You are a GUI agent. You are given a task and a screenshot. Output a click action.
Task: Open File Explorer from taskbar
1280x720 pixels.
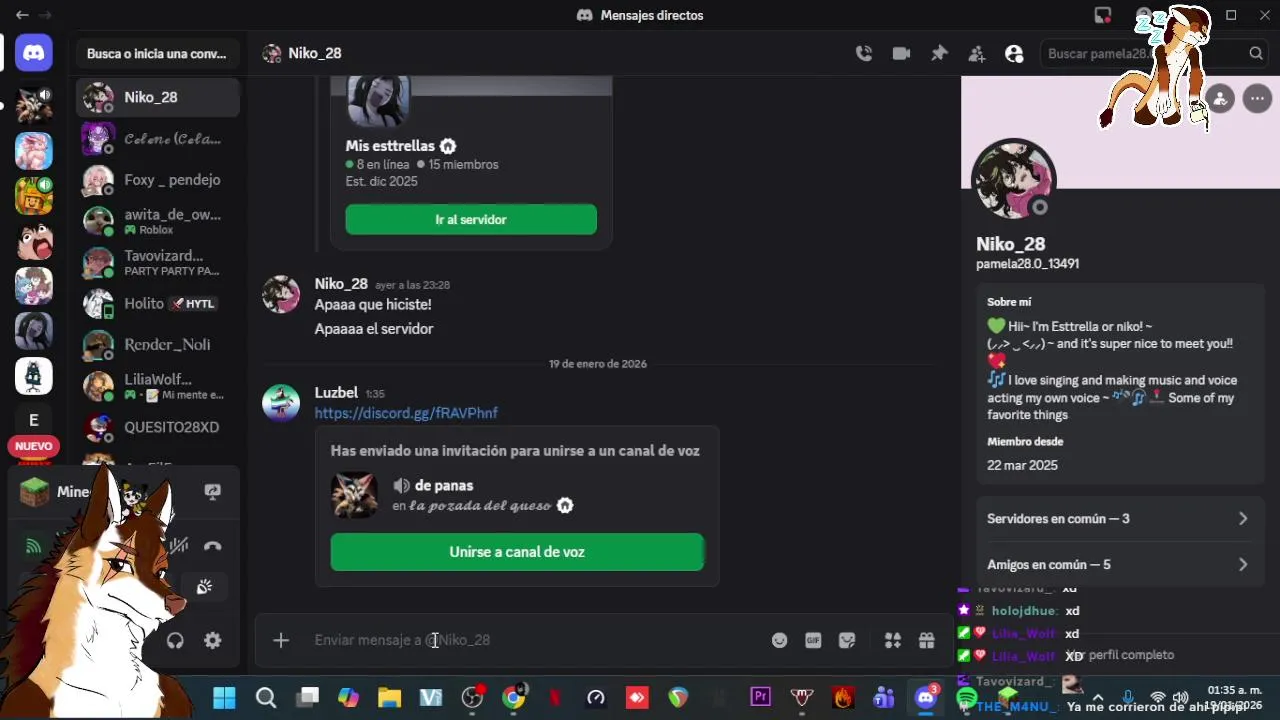pyautogui.click(x=389, y=698)
